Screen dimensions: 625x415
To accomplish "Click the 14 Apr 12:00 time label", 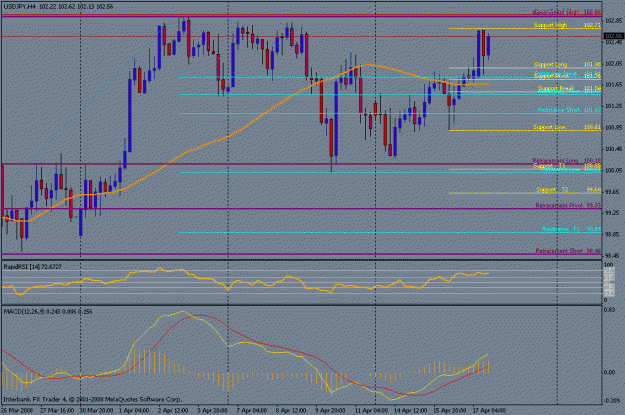I will point(410,410).
